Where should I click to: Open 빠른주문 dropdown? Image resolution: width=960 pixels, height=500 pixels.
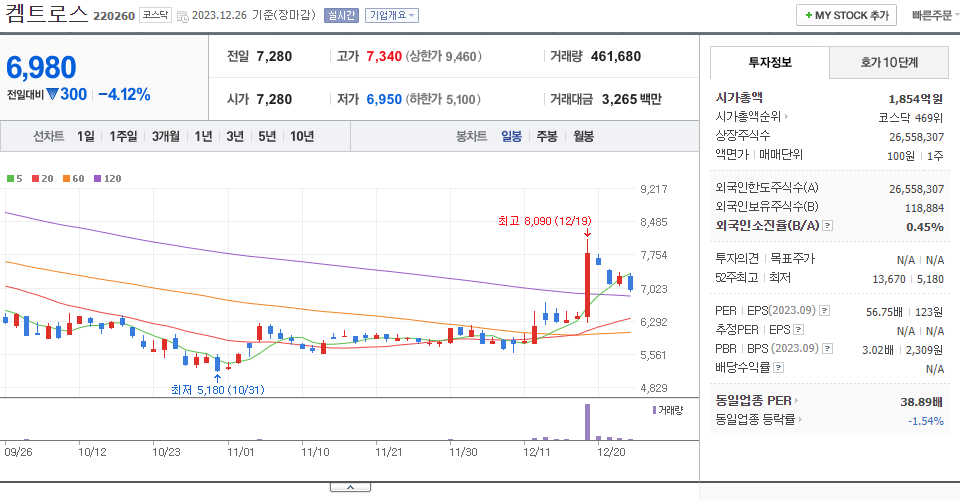935,15
